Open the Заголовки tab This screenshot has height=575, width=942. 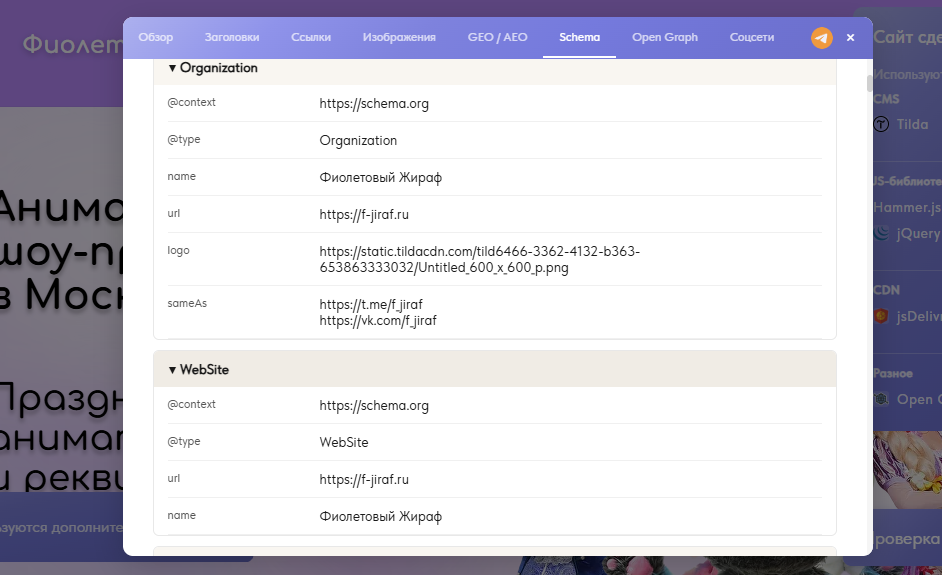(x=232, y=37)
